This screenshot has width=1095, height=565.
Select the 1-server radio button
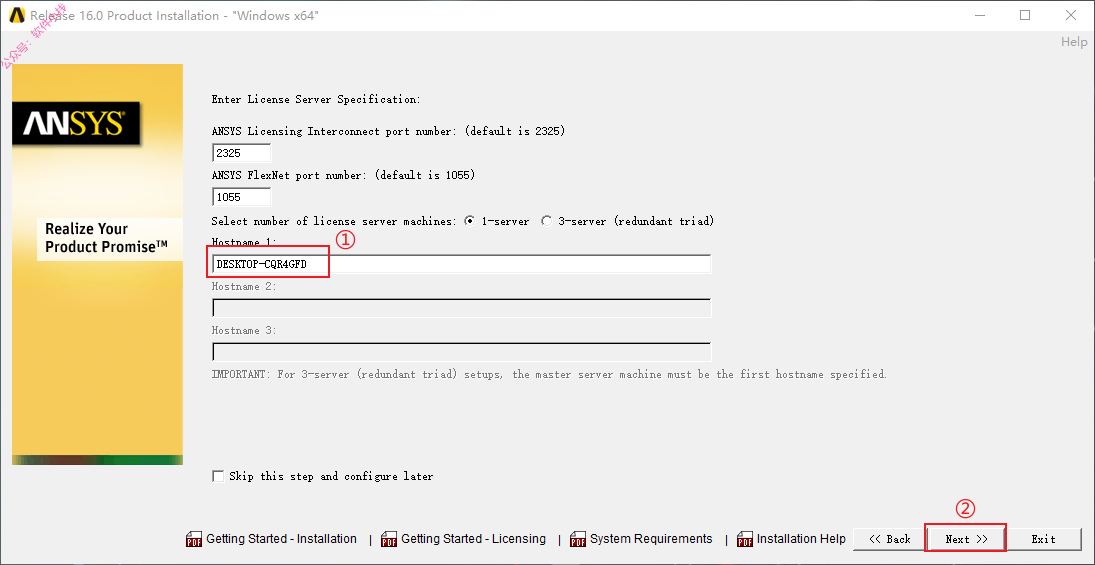tap(469, 221)
